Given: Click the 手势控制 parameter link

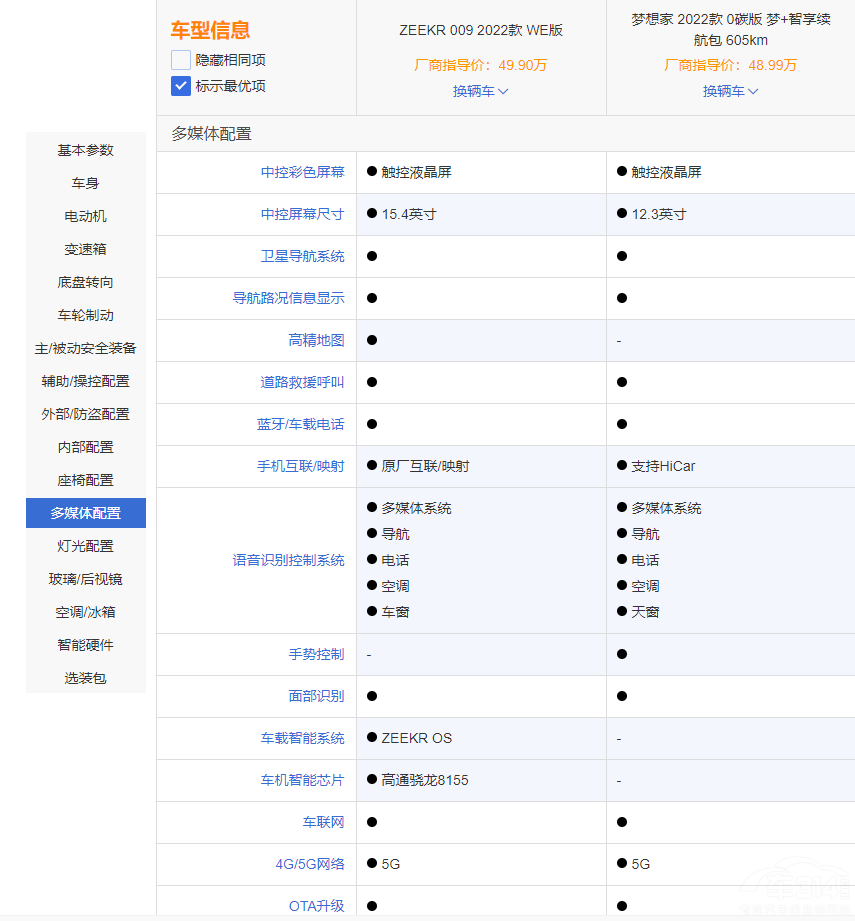Looking at the screenshot, I should click(316, 654).
